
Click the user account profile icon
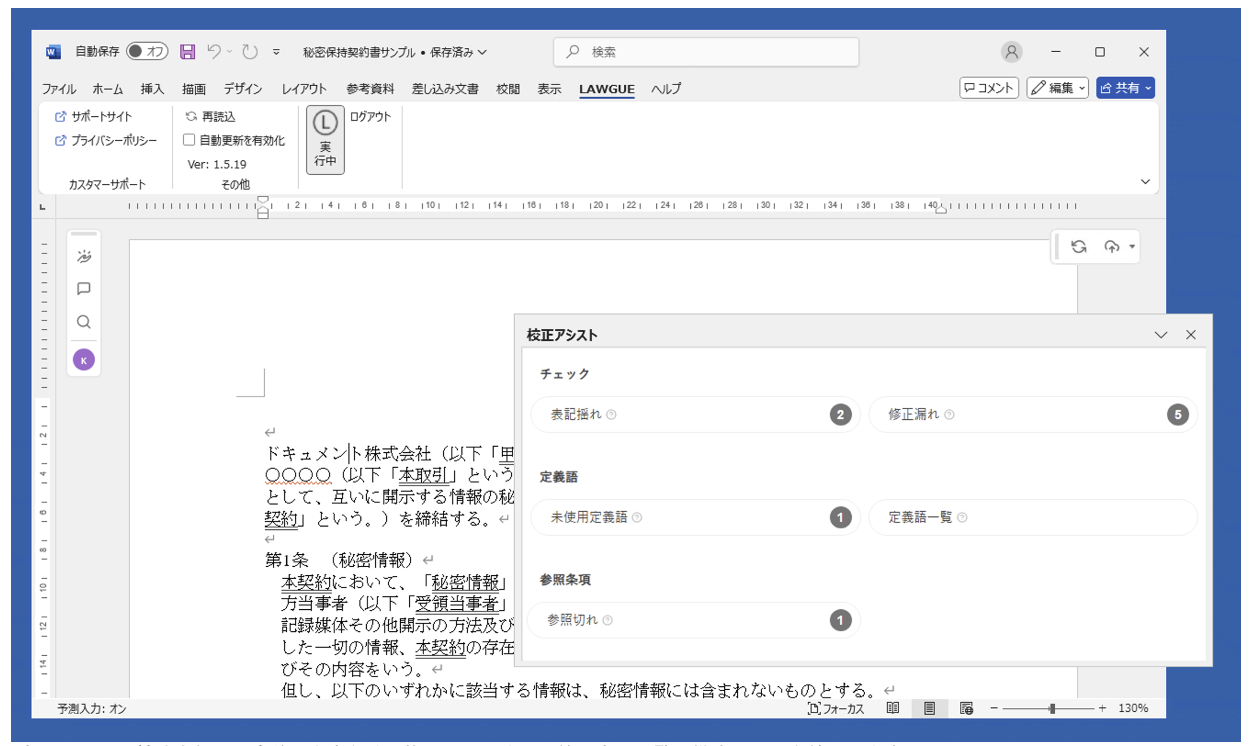pos(1012,52)
